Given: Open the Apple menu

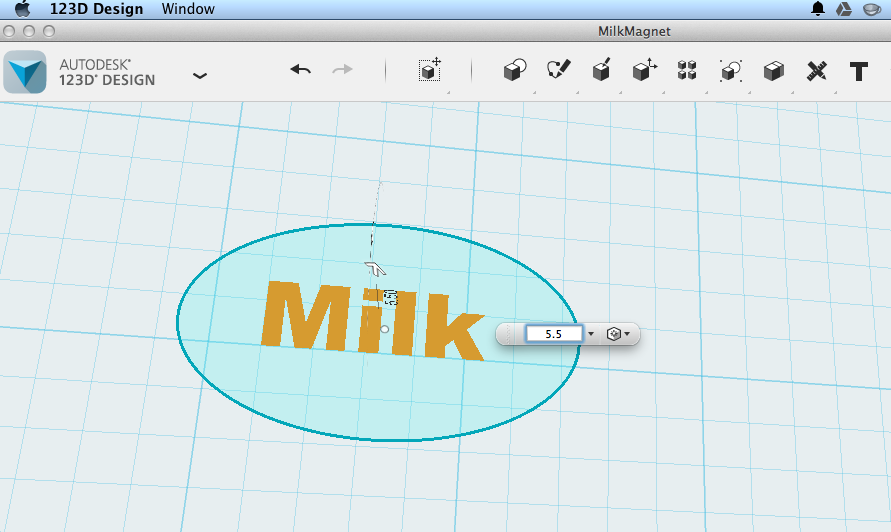Looking at the screenshot, I should click(x=23, y=9).
